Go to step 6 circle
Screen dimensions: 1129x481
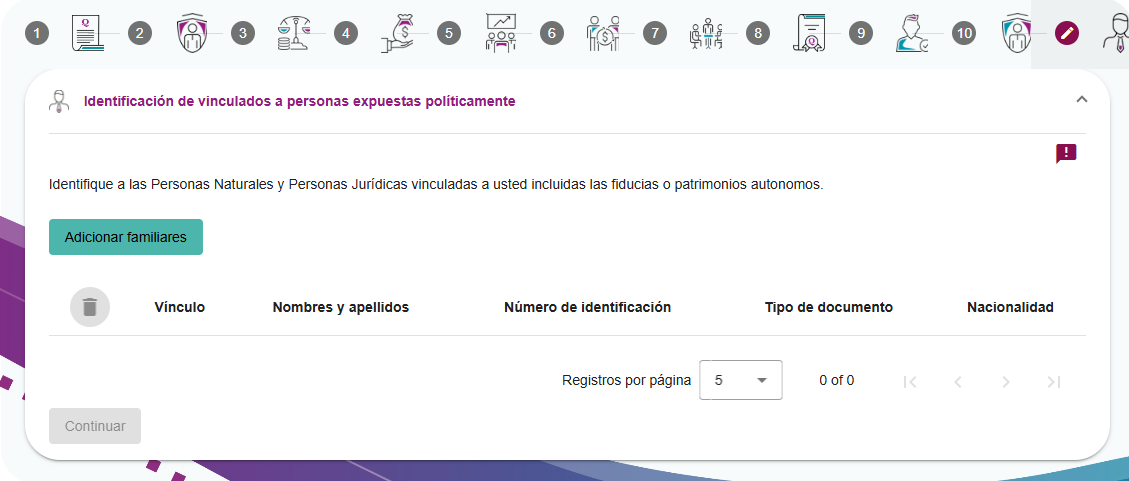[x=552, y=33]
